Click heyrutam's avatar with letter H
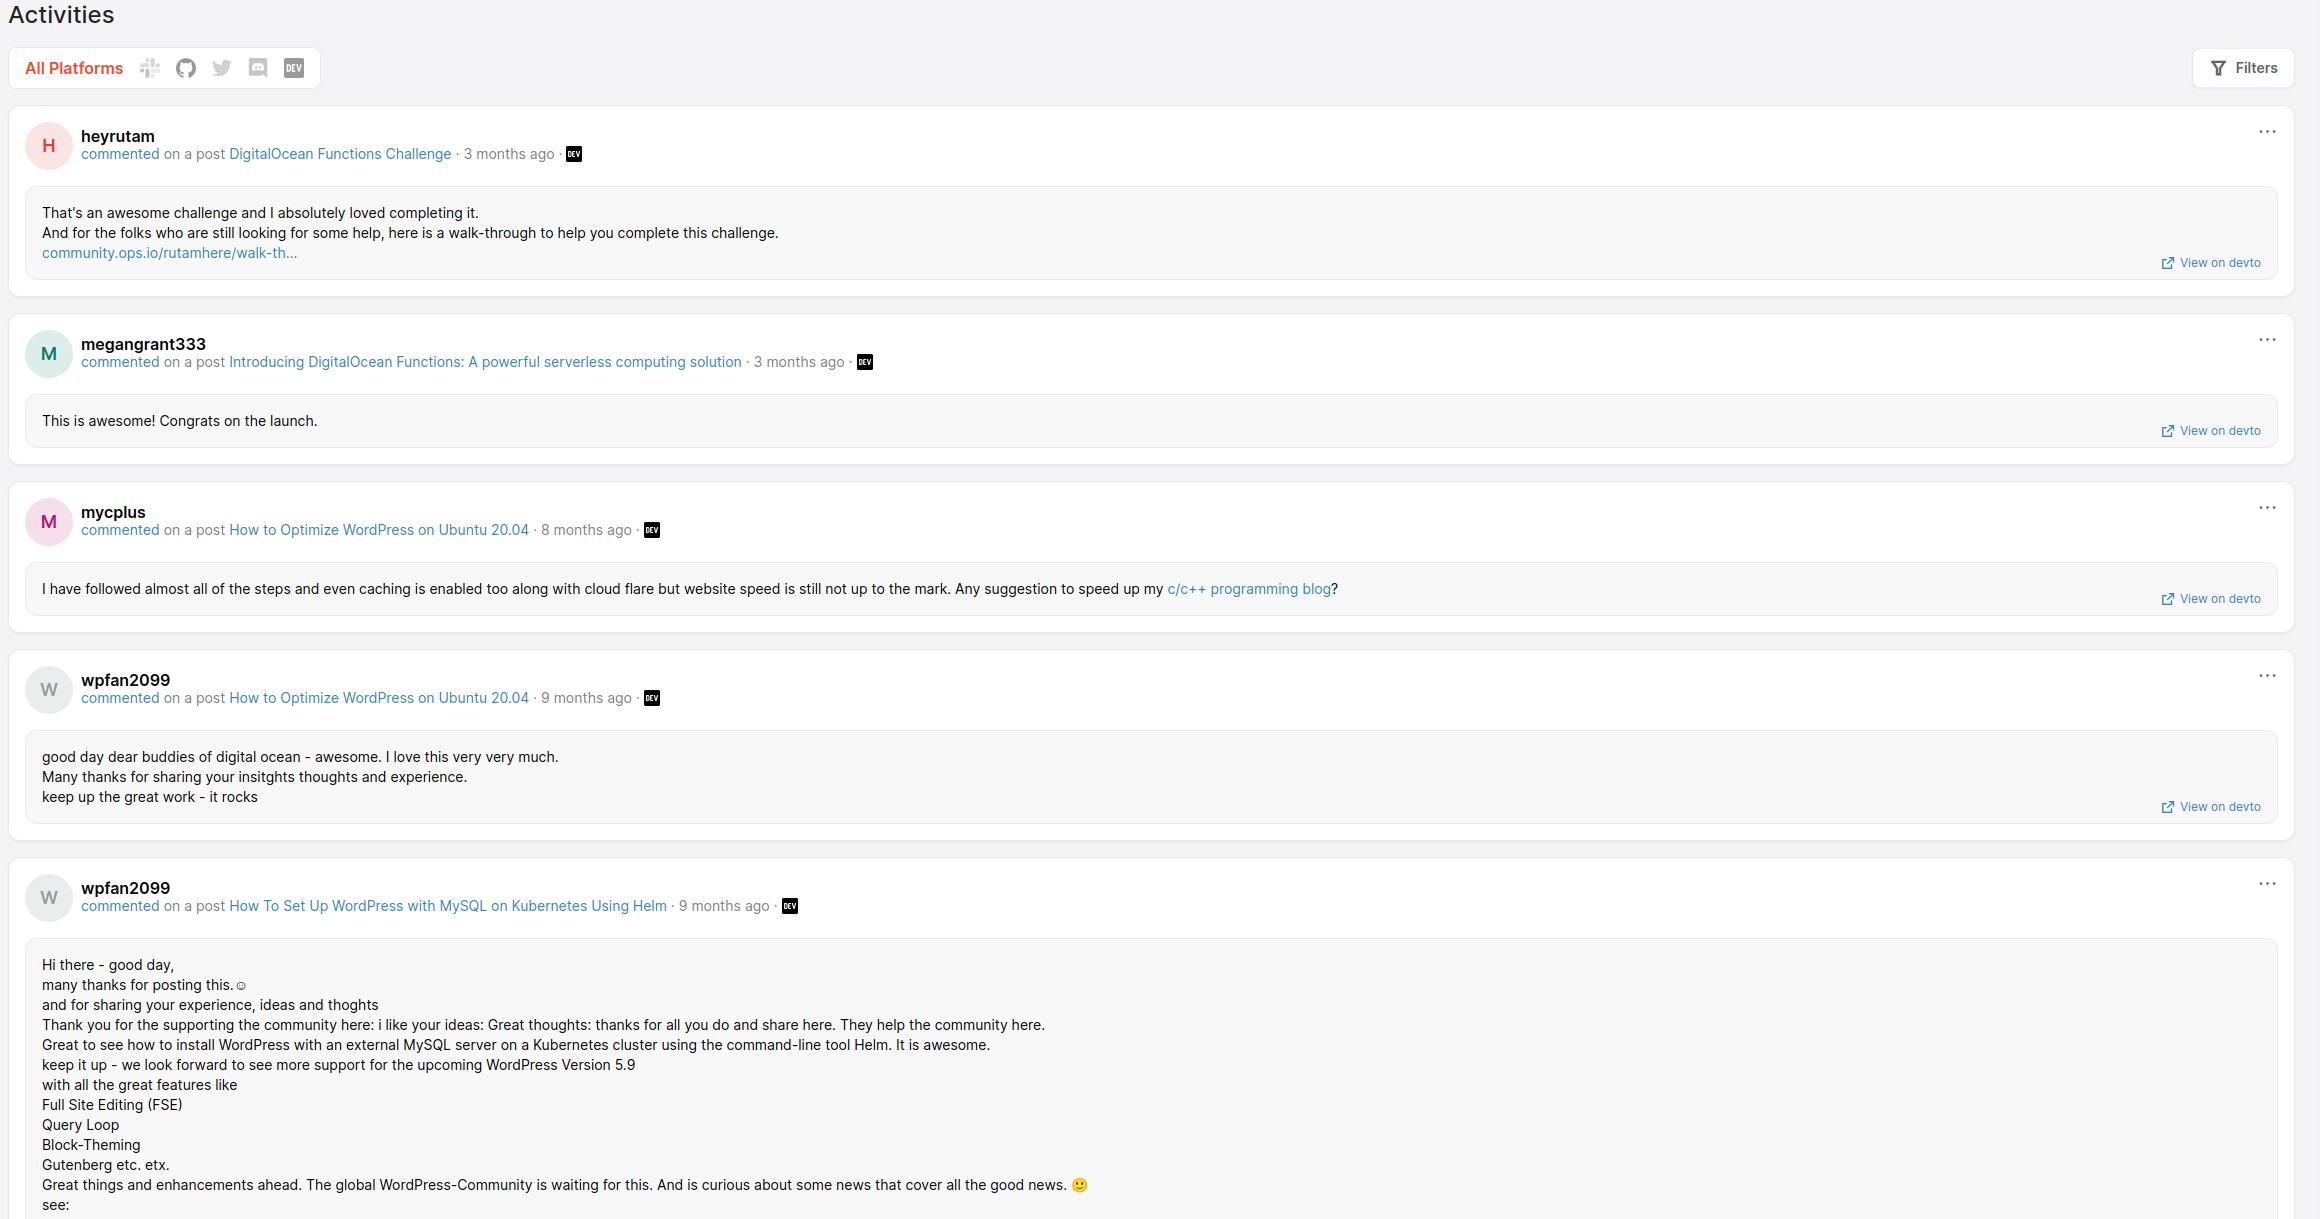Screen dimensions: 2320x1219 48,146
